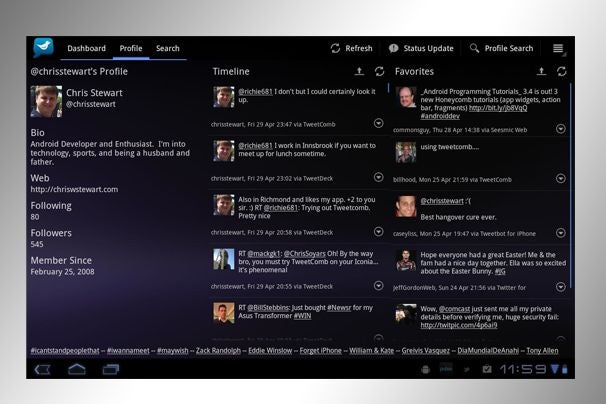This screenshot has width=606, height=404.
Task: Click @richie681 mention in Innsbrook tweet
Action: (255, 146)
